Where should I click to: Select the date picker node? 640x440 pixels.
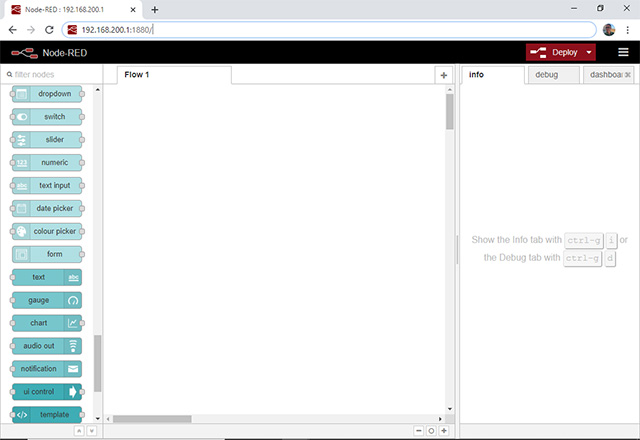(x=46, y=208)
